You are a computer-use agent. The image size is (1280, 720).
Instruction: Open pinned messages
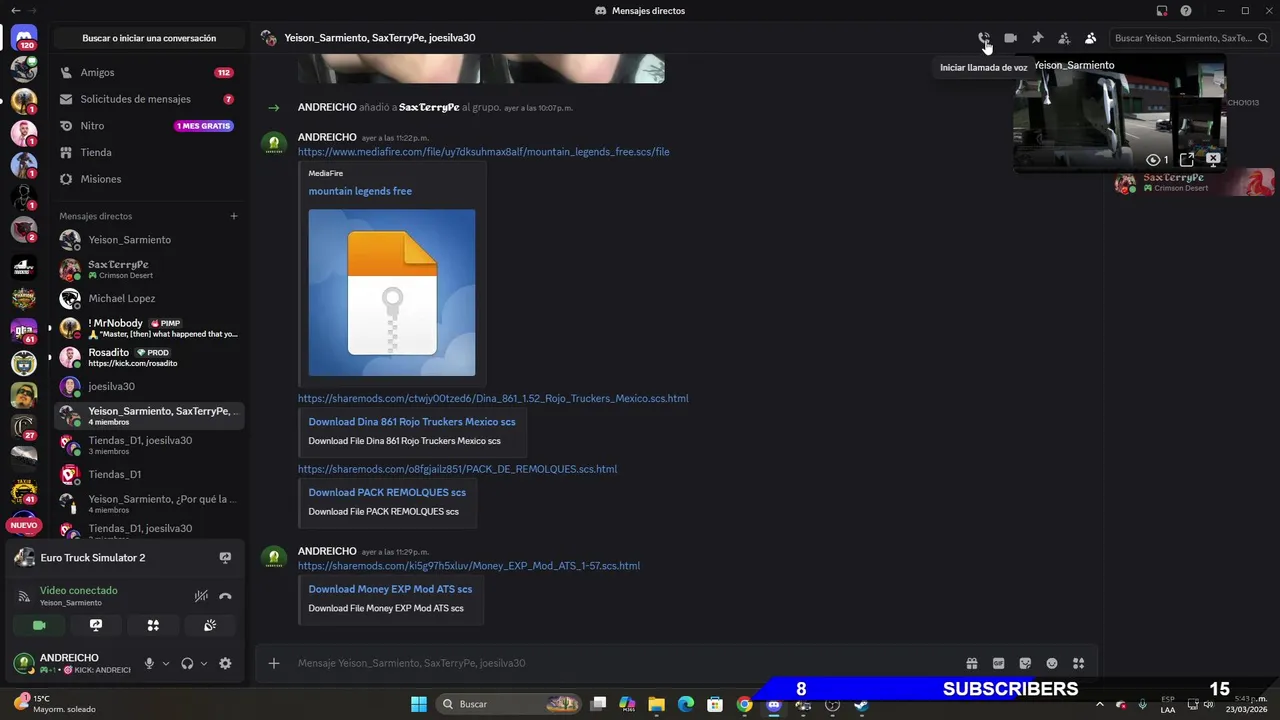(1037, 38)
